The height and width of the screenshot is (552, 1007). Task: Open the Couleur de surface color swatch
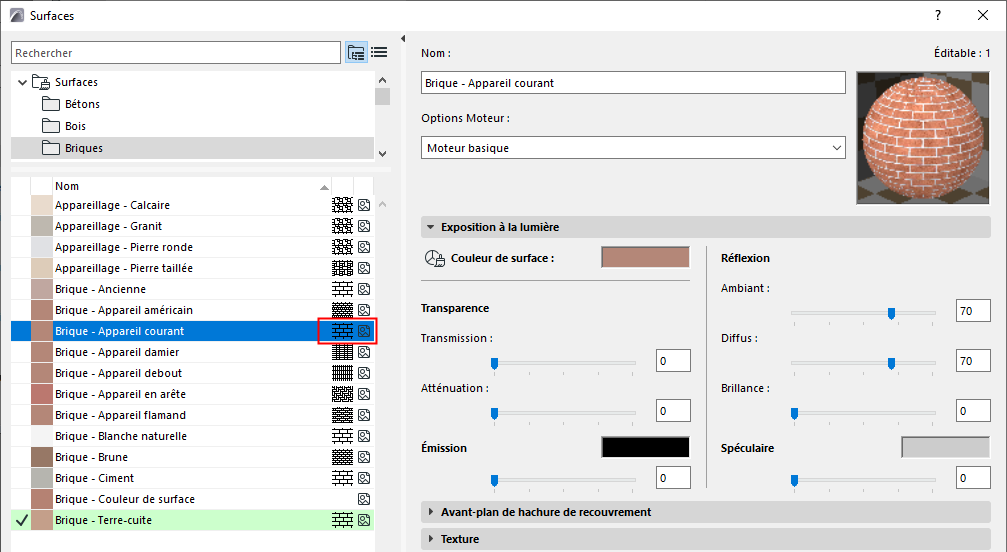click(x=645, y=257)
